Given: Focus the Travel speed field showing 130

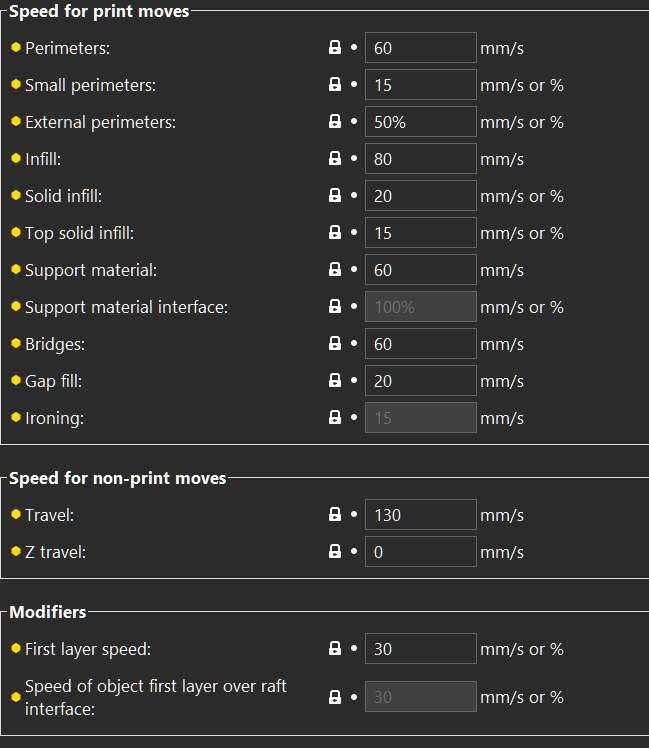Looking at the screenshot, I should (420, 514).
